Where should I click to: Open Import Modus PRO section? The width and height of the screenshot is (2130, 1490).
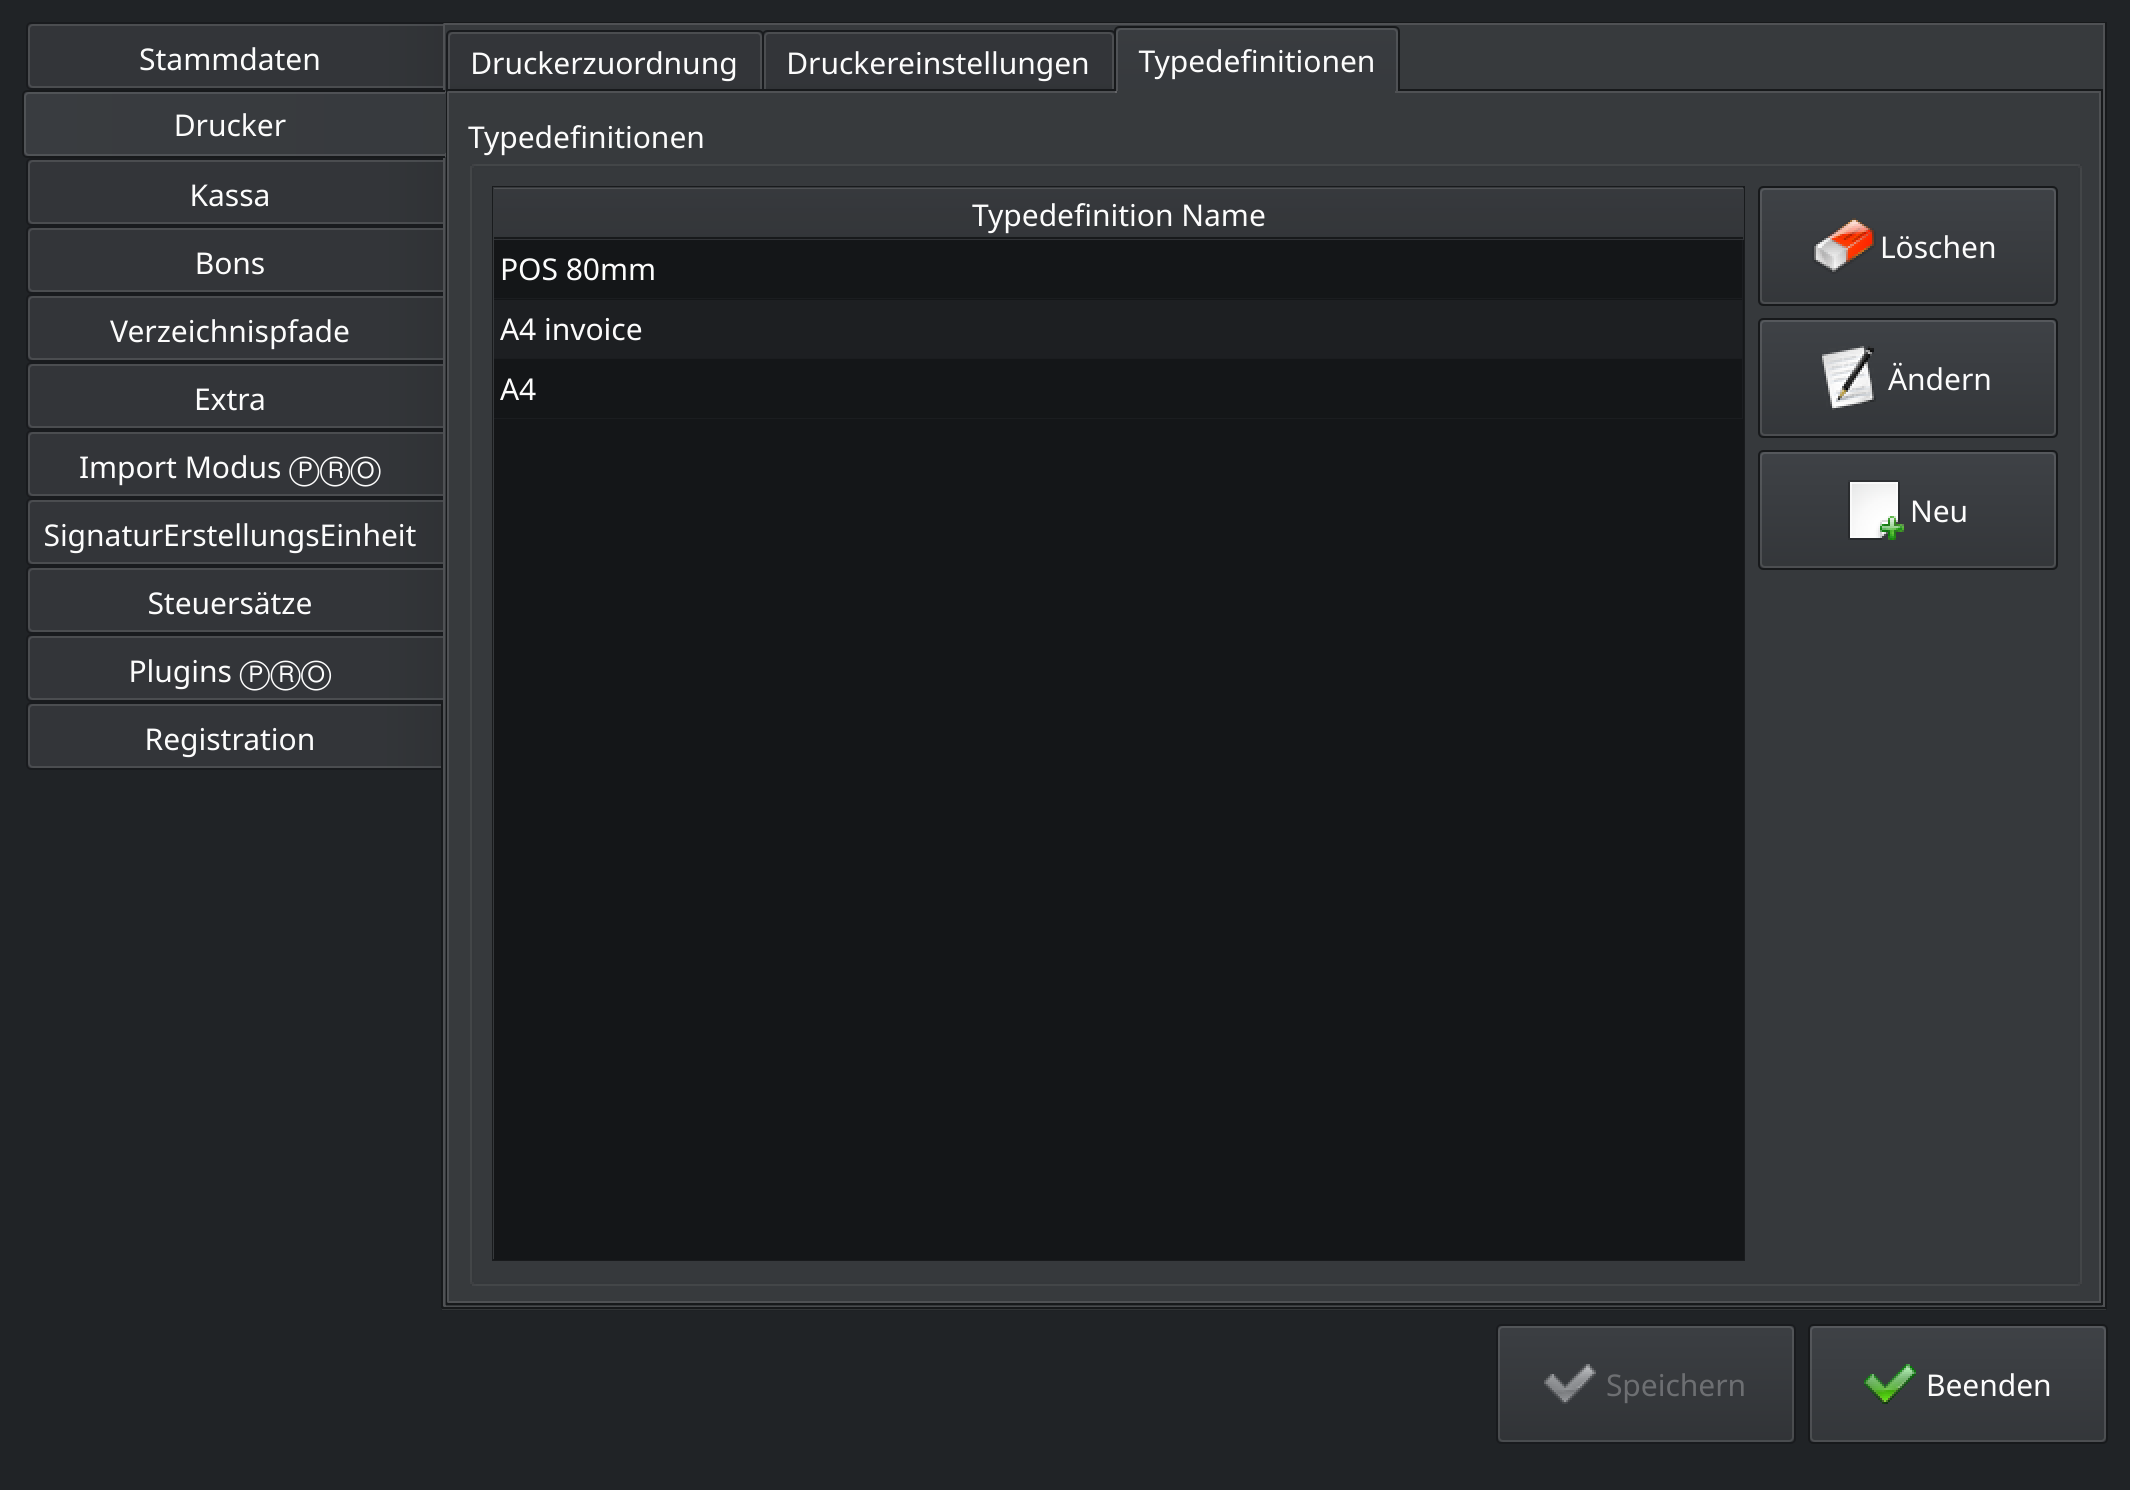[x=235, y=467]
